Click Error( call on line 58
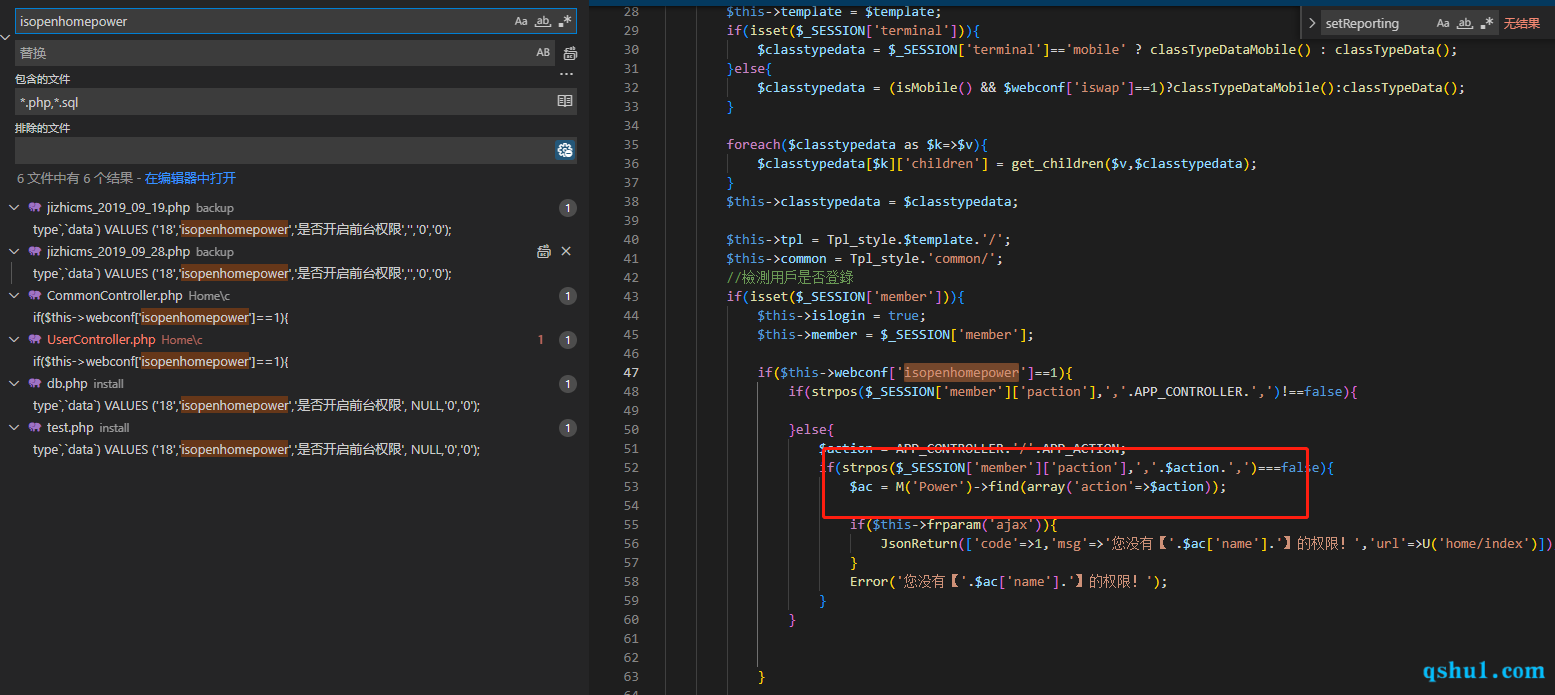The height and width of the screenshot is (695, 1555). (872, 581)
